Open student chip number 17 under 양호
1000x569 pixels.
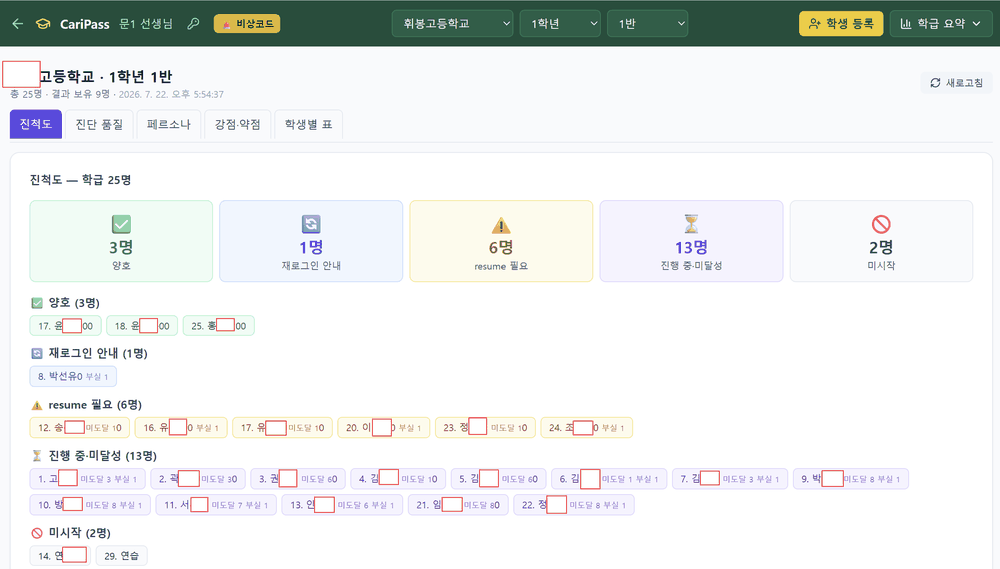(66, 326)
